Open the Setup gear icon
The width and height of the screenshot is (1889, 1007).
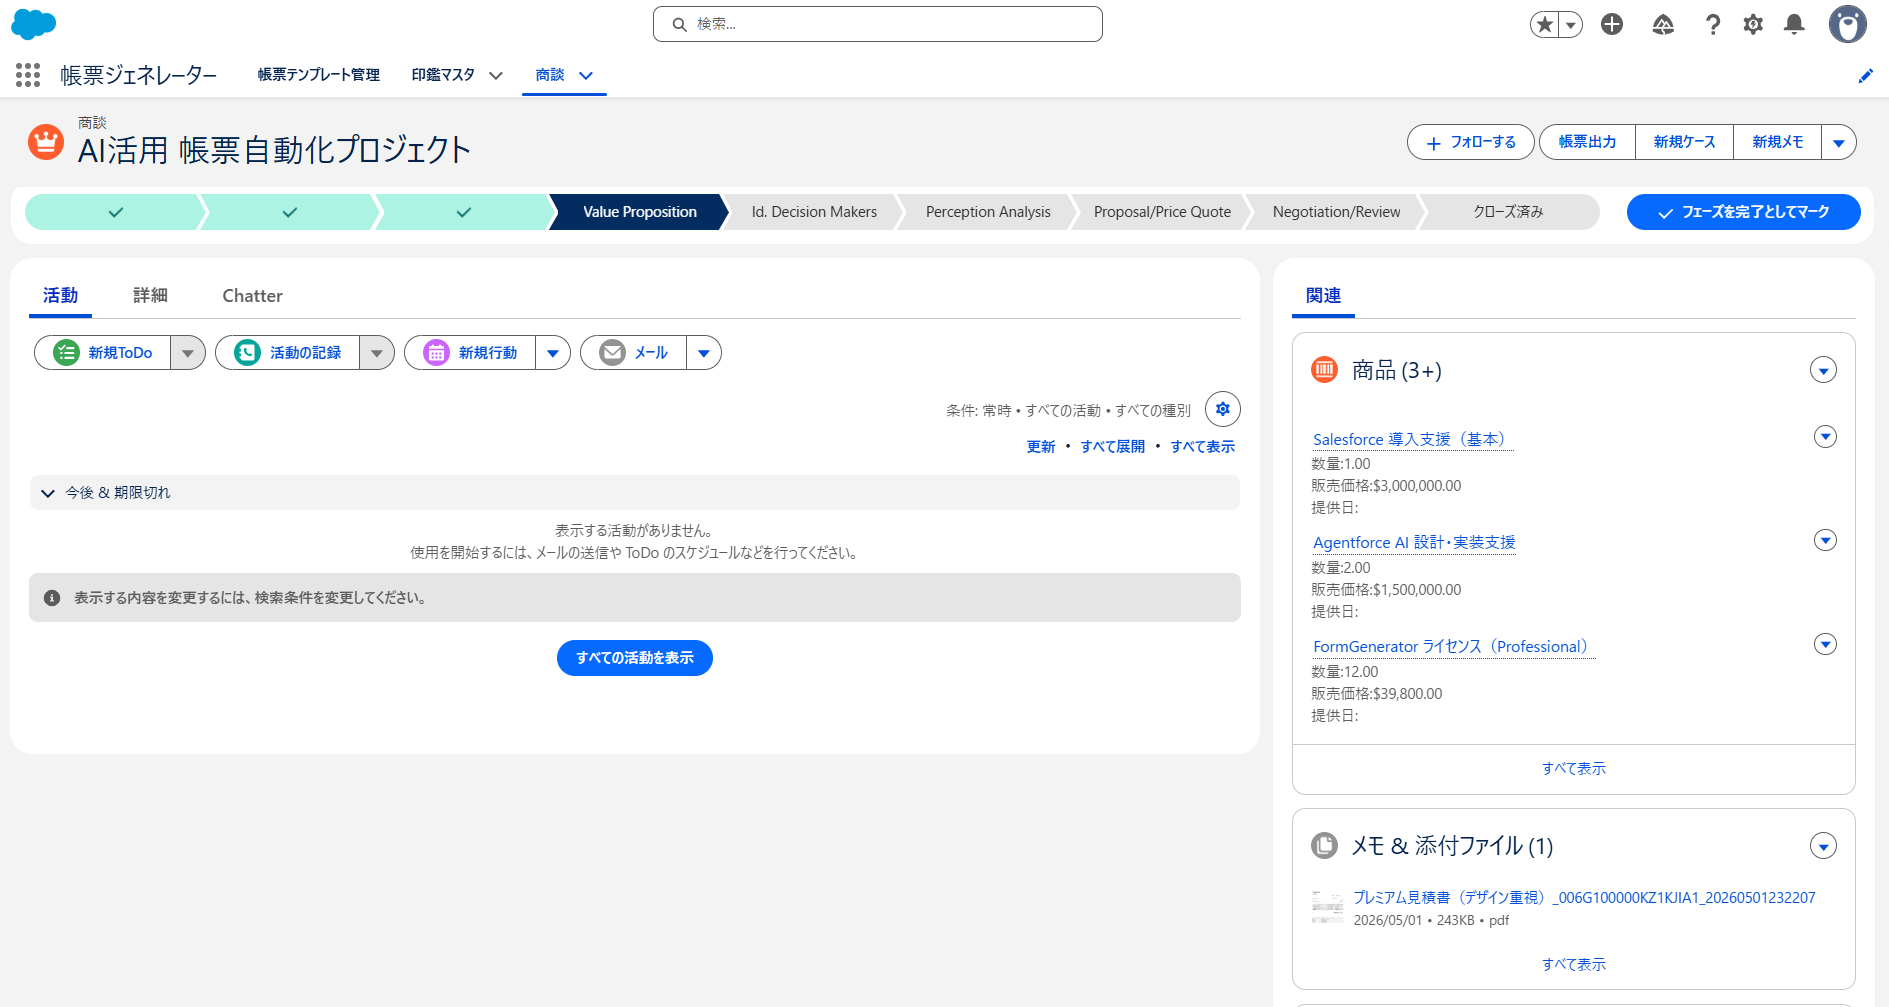(1753, 24)
